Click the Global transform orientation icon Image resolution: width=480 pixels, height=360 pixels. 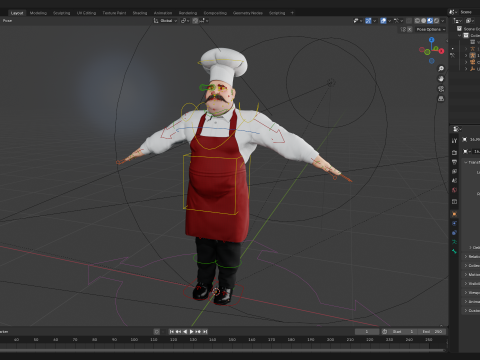coord(156,21)
